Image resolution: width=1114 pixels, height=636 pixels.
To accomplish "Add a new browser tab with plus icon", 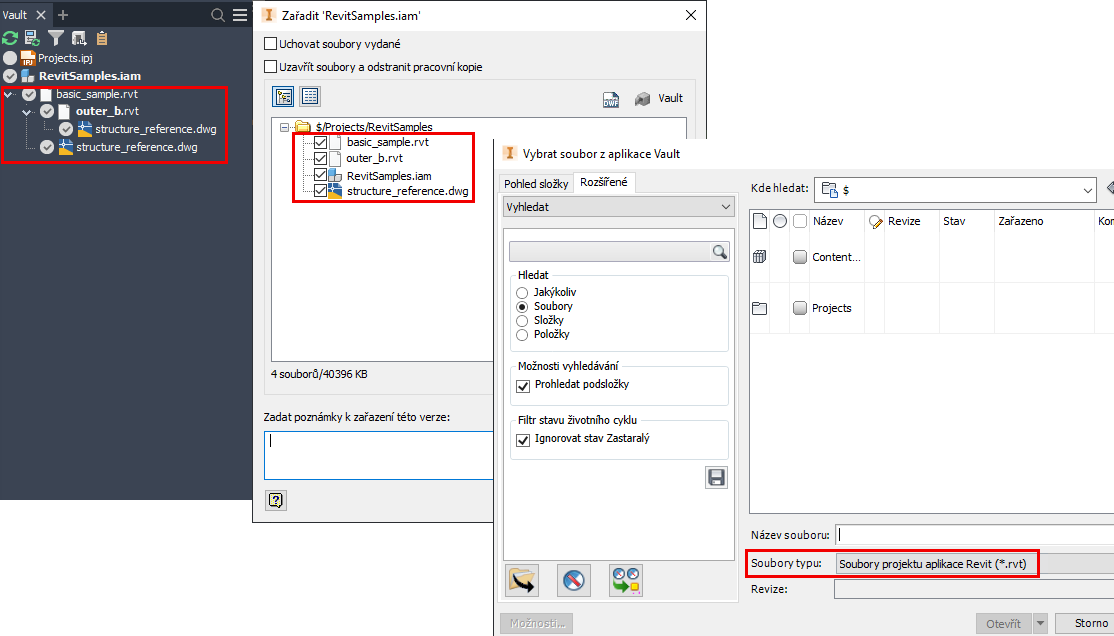I will (x=63, y=14).
